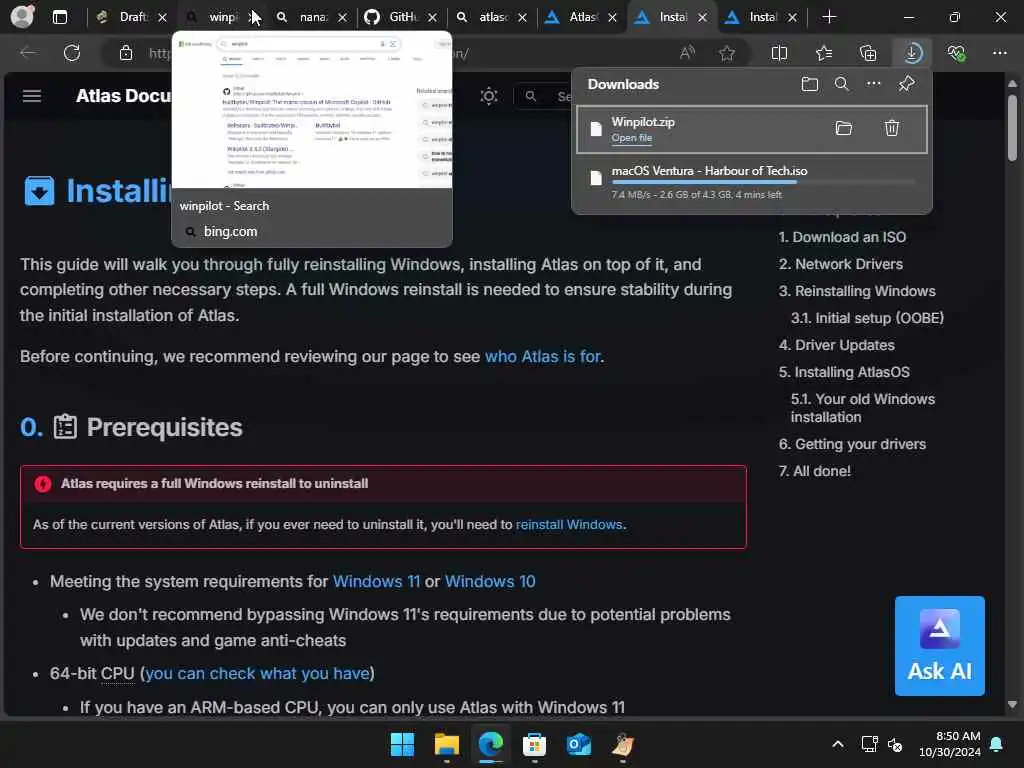The image size is (1024, 768).
Task: Open the notifications bell
Action: click(x=997, y=744)
